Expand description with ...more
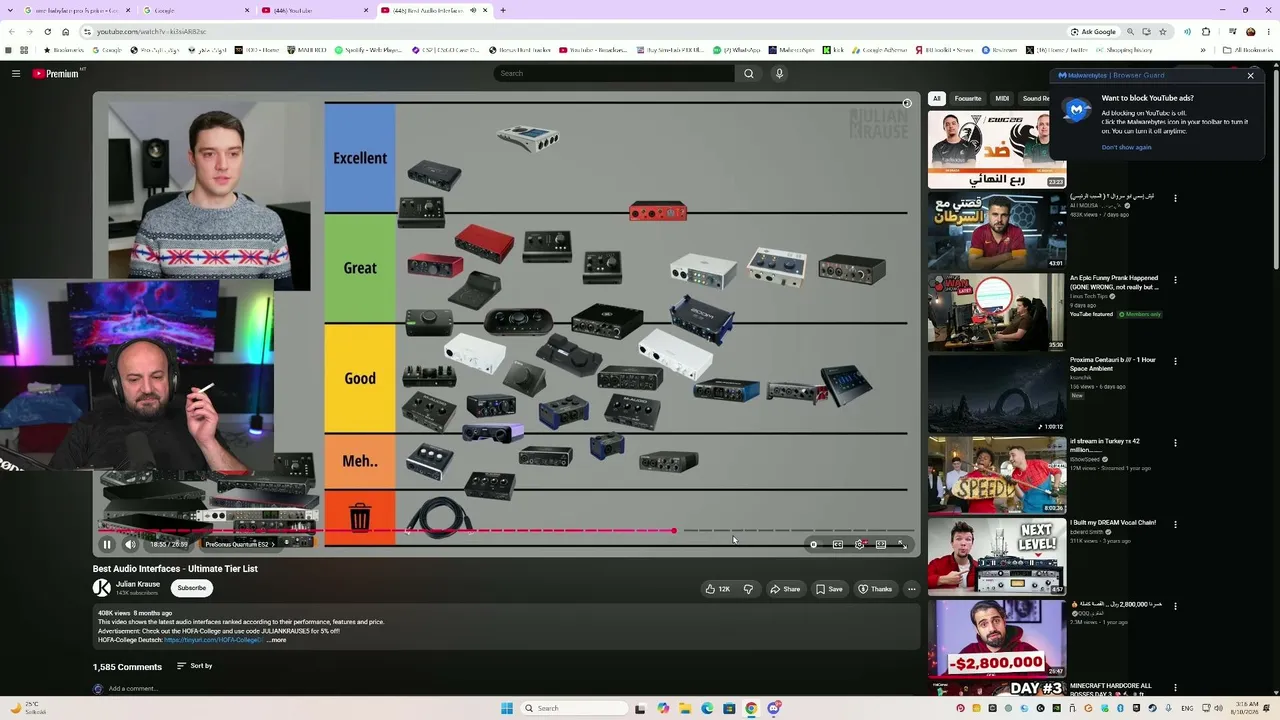This screenshot has width=1280, height=720. pos(277,640)
